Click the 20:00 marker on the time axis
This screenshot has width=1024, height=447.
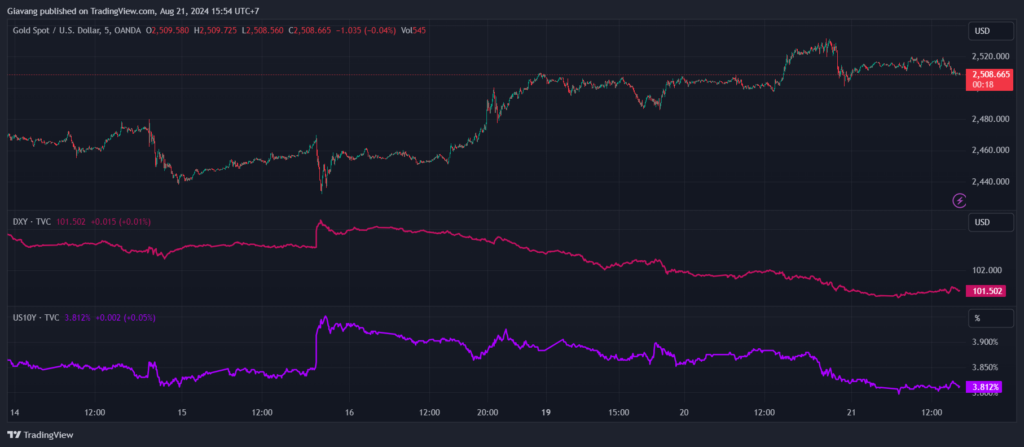click(487, 412)
